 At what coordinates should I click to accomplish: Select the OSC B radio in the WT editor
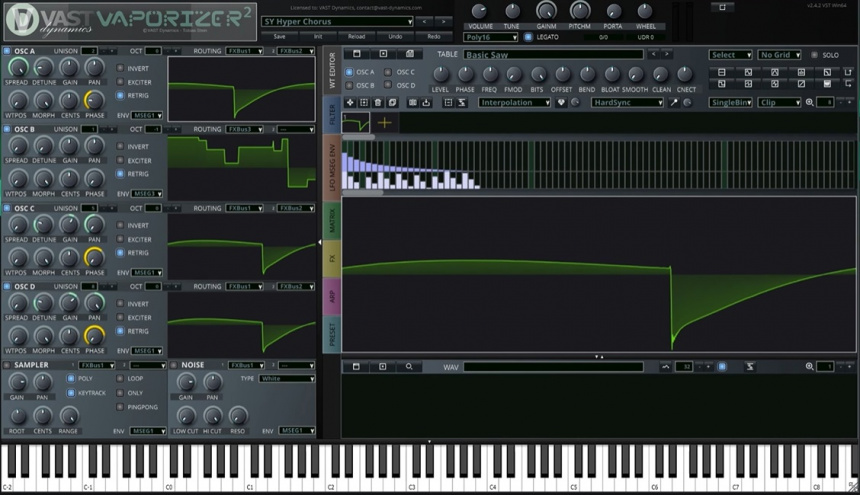point(349,86)
